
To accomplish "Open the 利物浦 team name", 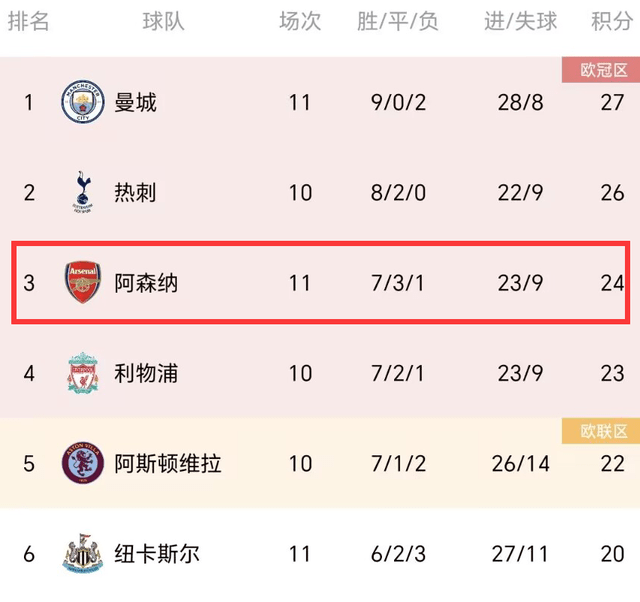I will coord(146,373).
